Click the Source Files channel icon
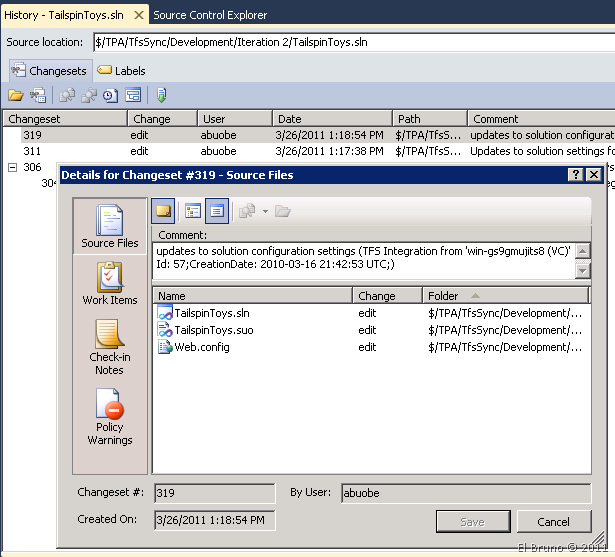 (110, 221)
